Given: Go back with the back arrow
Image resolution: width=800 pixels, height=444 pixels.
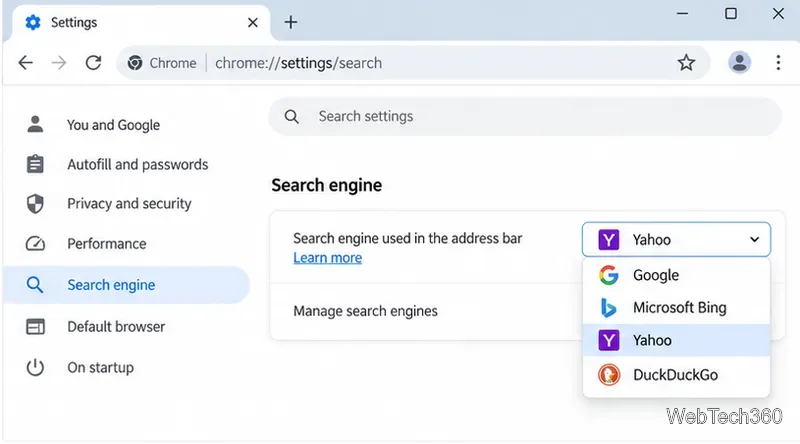Looking at the screenshot, I should (x=26, y=63).
